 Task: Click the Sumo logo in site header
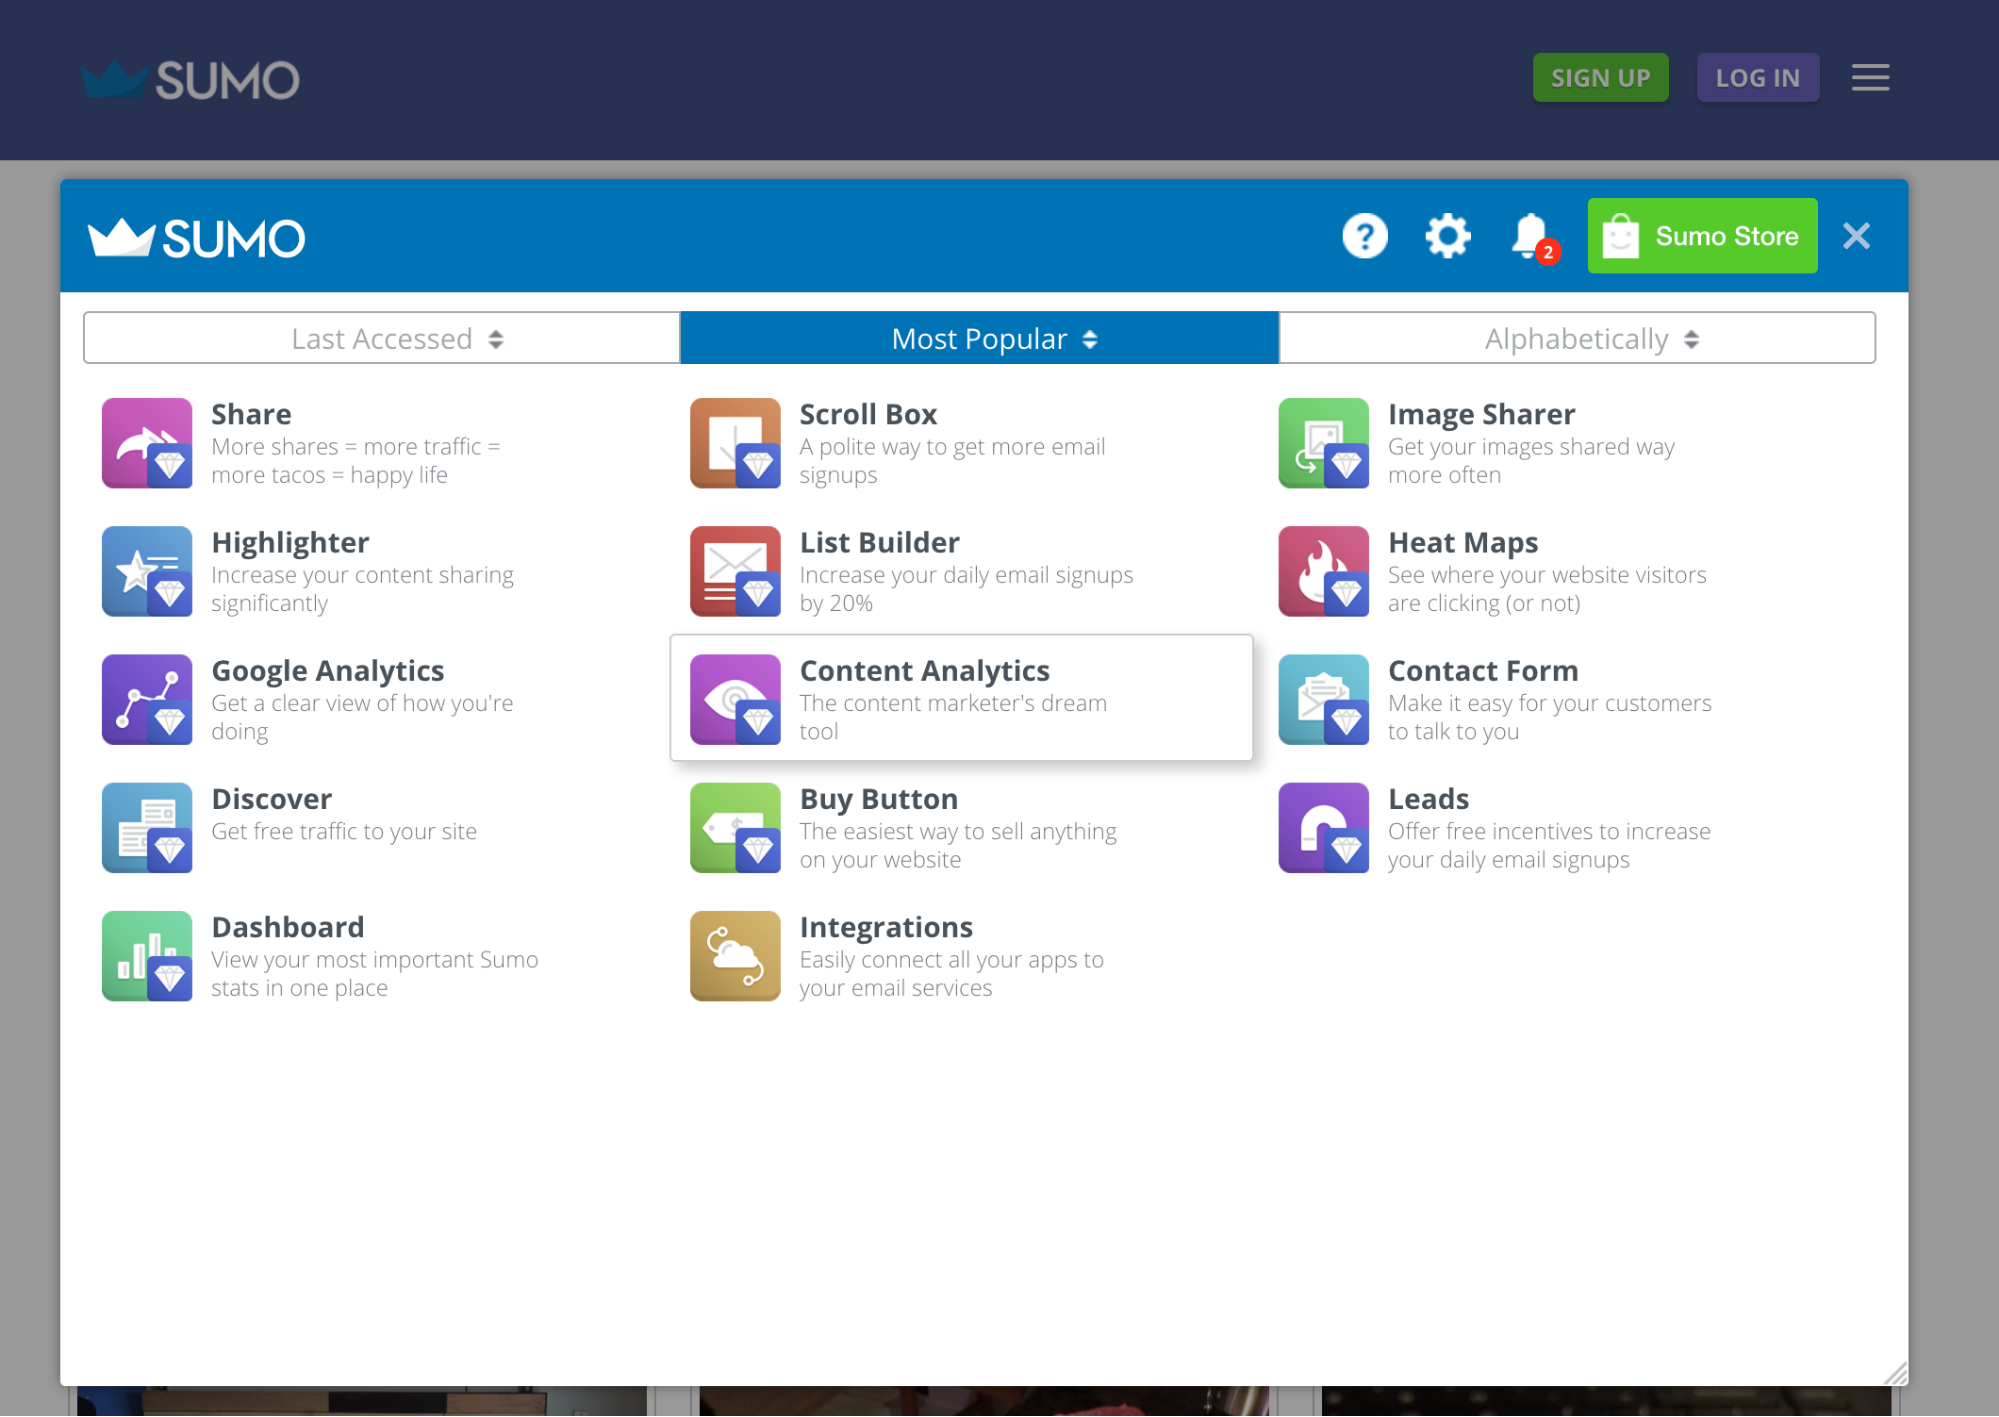tap(190, 80)
